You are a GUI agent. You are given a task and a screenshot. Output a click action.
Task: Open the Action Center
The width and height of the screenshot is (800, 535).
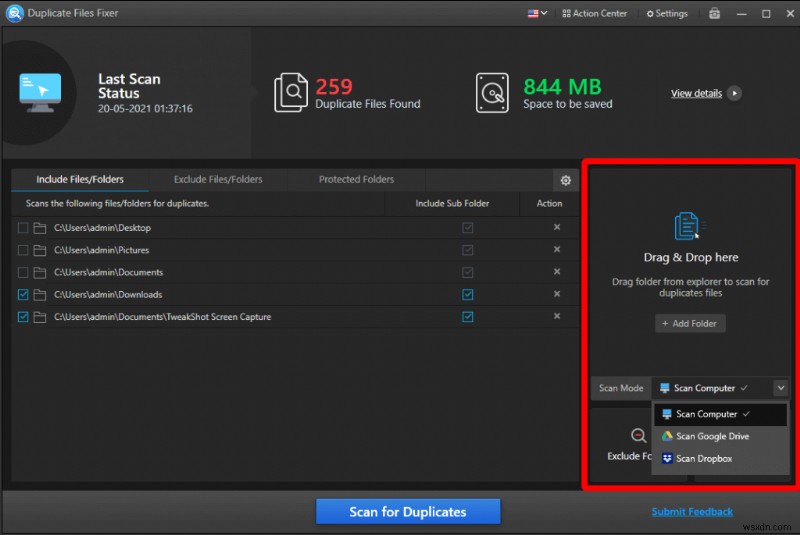click(594, 13)
